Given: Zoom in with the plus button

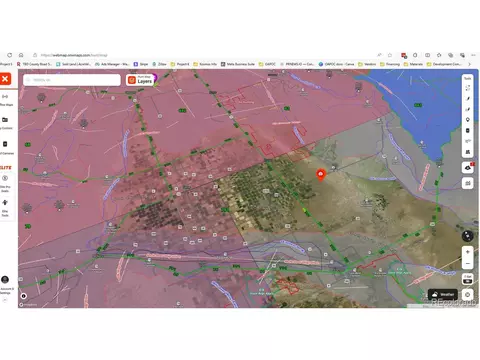Looking at the screenshot, I should coord(468,252).
